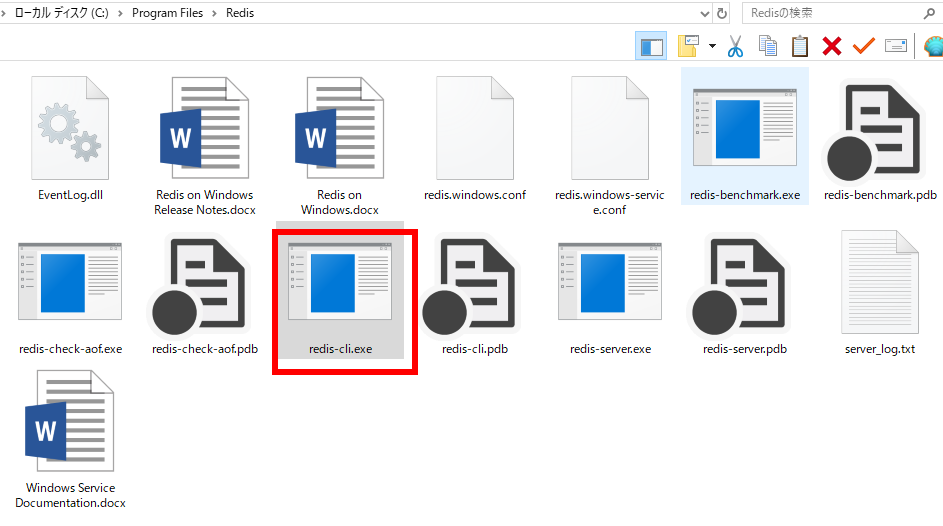Image resolution: width=943 pixels, height=526 pixels.
Task: Click Windows Service Documentation.docx filename label
Action: pos(70,495)
